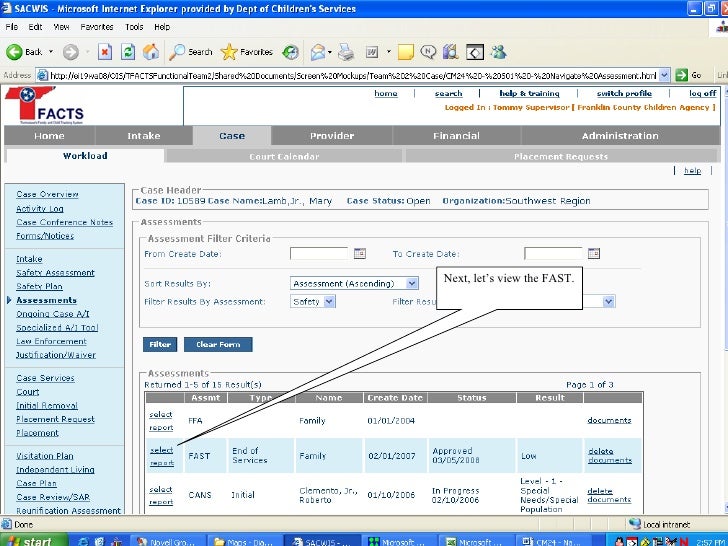
Task: Click the Filter button
Action: (x=160, y=344)
